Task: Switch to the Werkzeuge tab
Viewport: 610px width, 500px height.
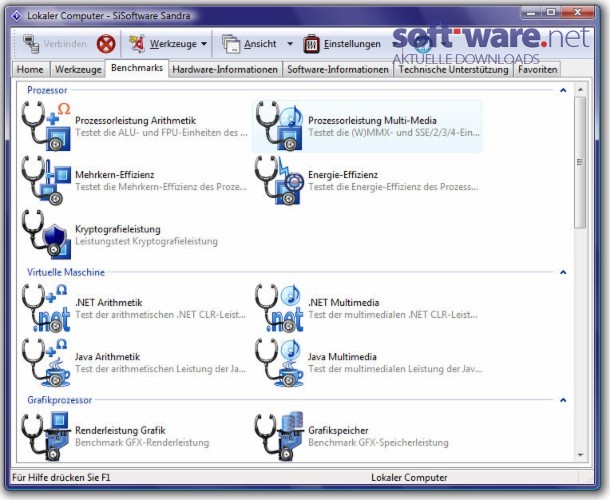Action: [78, 70]
